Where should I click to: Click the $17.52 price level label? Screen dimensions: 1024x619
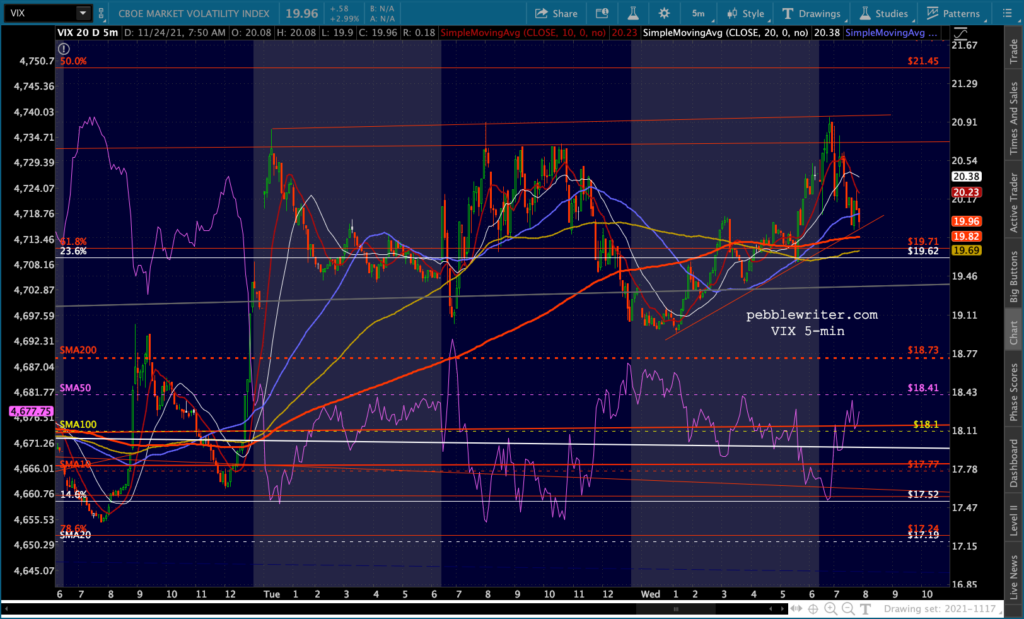point(923,494)
